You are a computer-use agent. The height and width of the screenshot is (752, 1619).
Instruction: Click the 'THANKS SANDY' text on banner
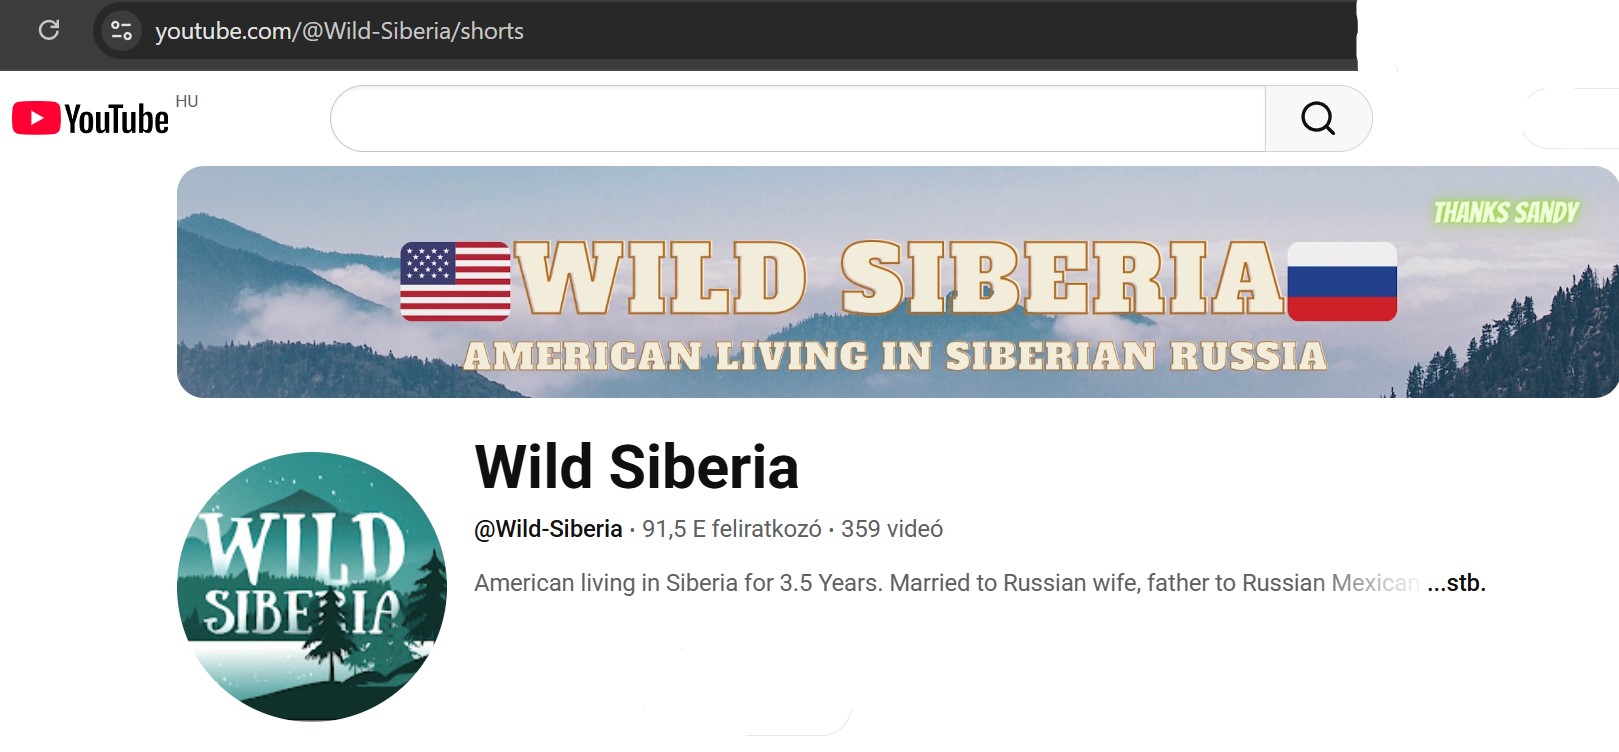click(1506, 212)
